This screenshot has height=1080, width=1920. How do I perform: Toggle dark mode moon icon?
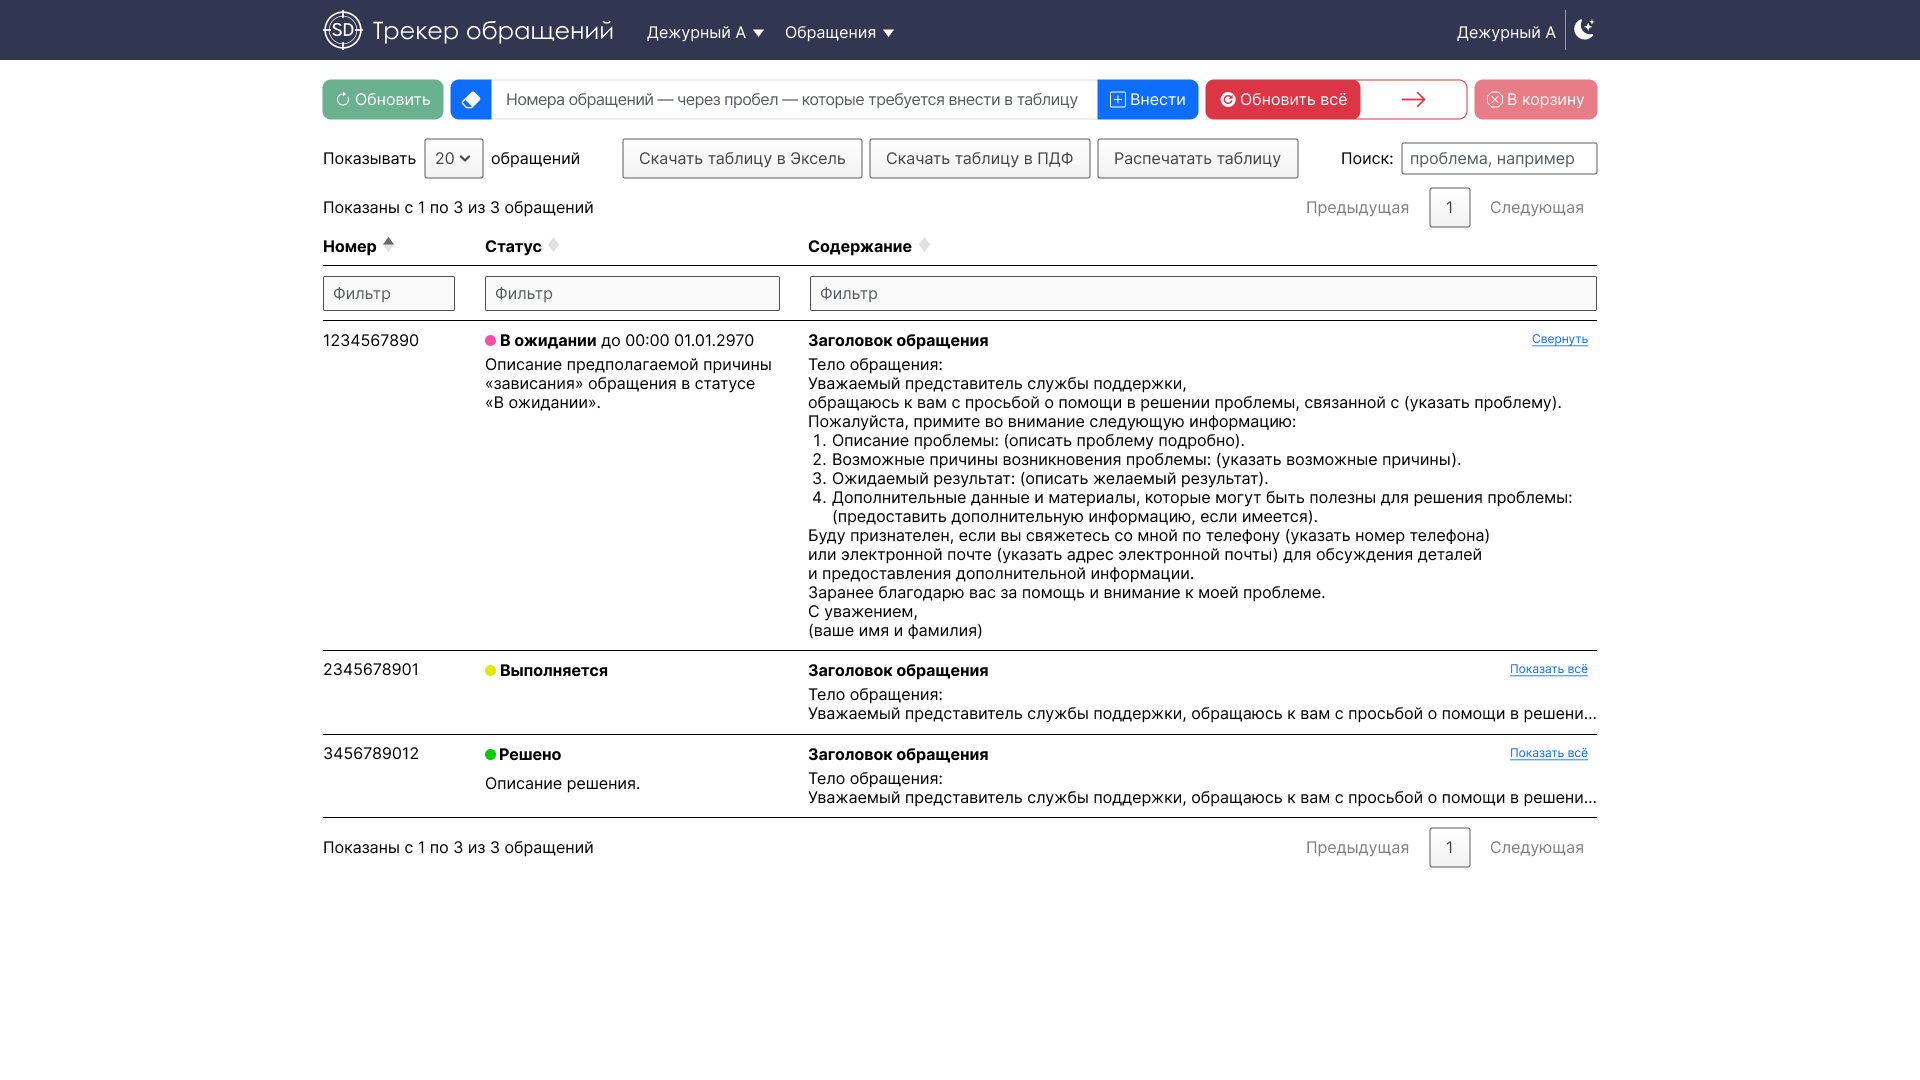pyautogui.click(x=1584, y=30)
